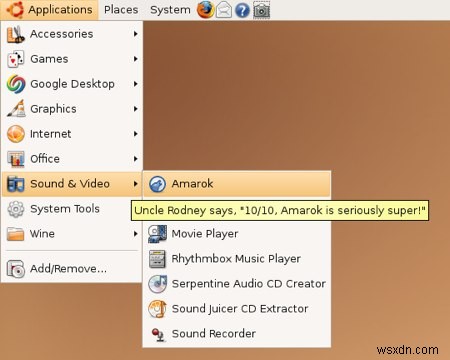Screen dimensions: 450x360
Task: Launch Rhythmbox Music Player
Action: coord(237,259)
